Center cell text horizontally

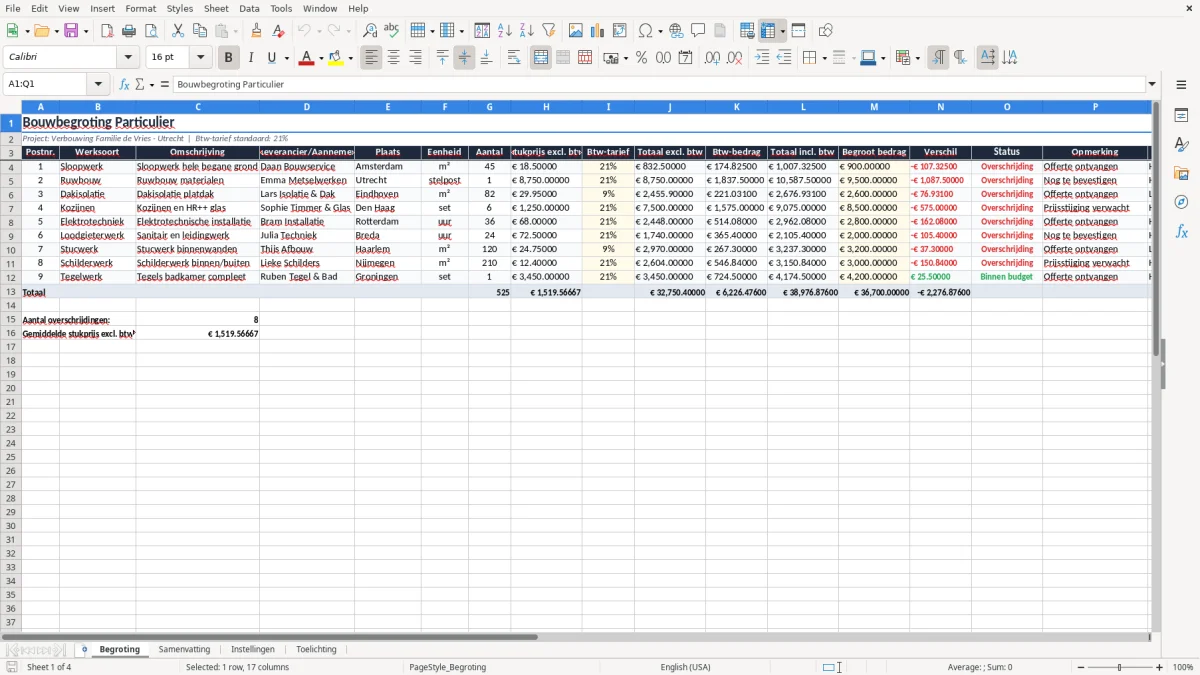click(x=393, y=58)
